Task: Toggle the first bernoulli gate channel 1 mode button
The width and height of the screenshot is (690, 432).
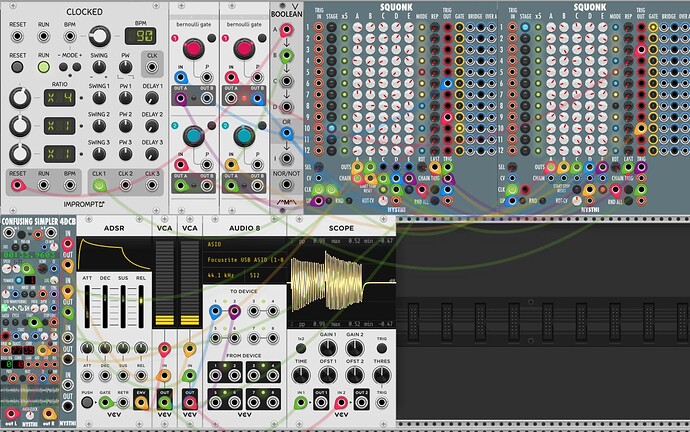Action: (212, 38)
